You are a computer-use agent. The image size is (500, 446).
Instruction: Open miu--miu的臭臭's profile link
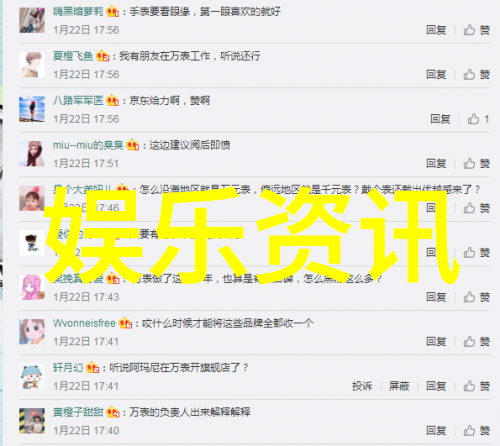pos(88,145)
